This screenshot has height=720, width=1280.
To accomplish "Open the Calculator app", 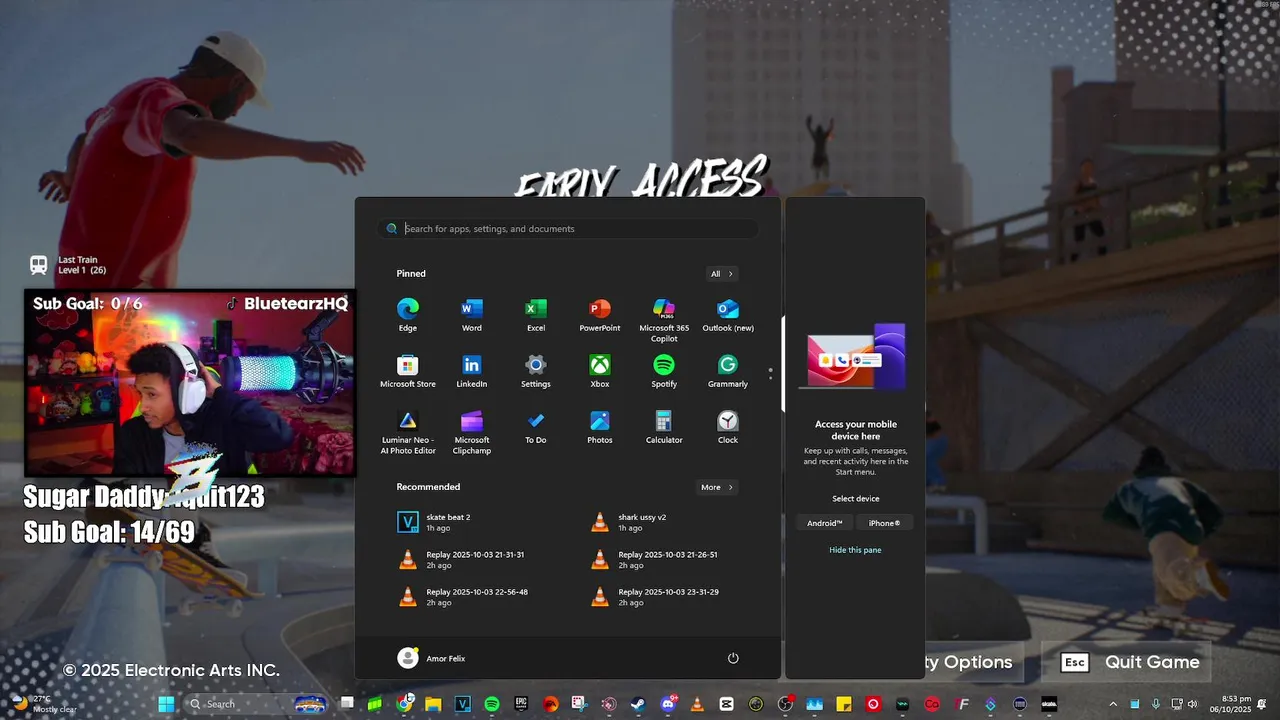I will click(x=664, y=426).
